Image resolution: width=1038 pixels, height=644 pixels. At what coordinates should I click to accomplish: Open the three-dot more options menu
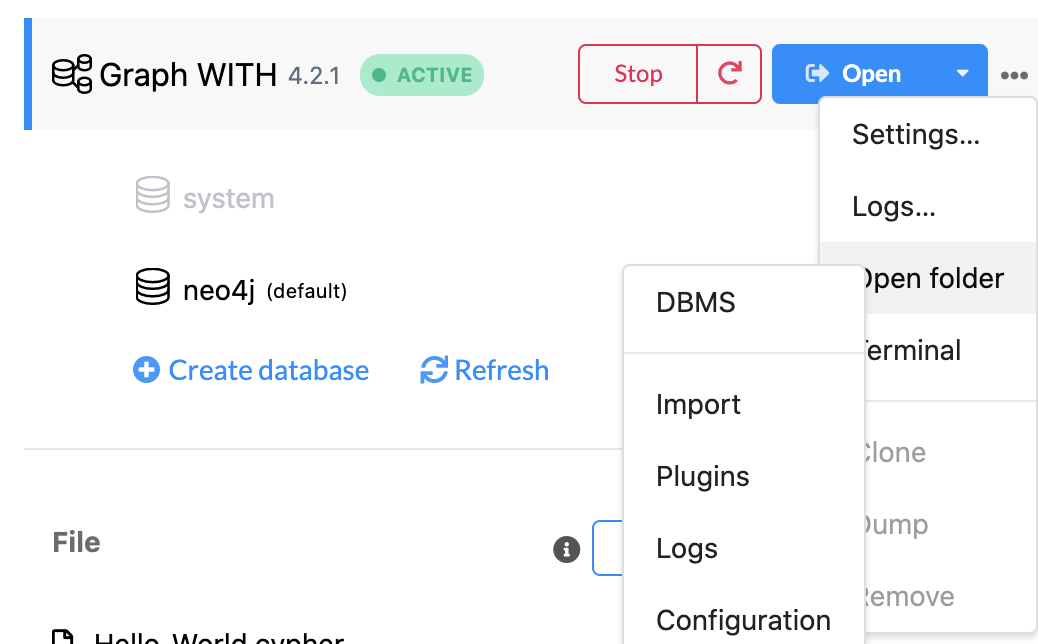coord(1014,75)
